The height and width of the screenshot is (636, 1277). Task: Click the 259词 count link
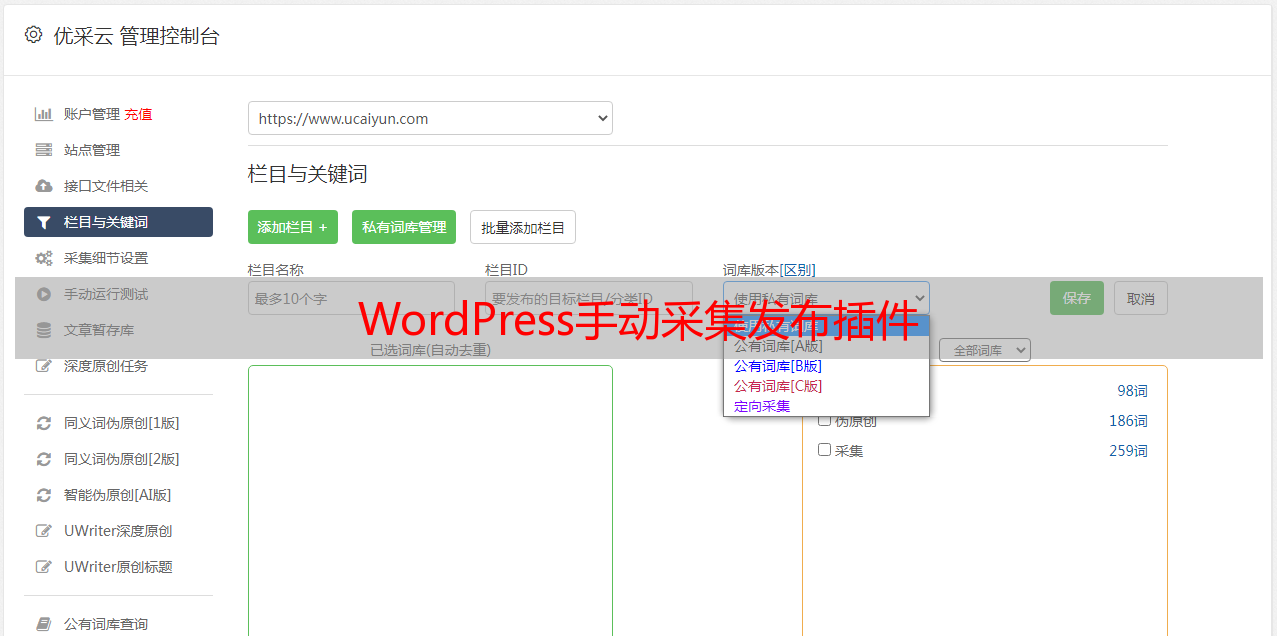(1128, 451)
